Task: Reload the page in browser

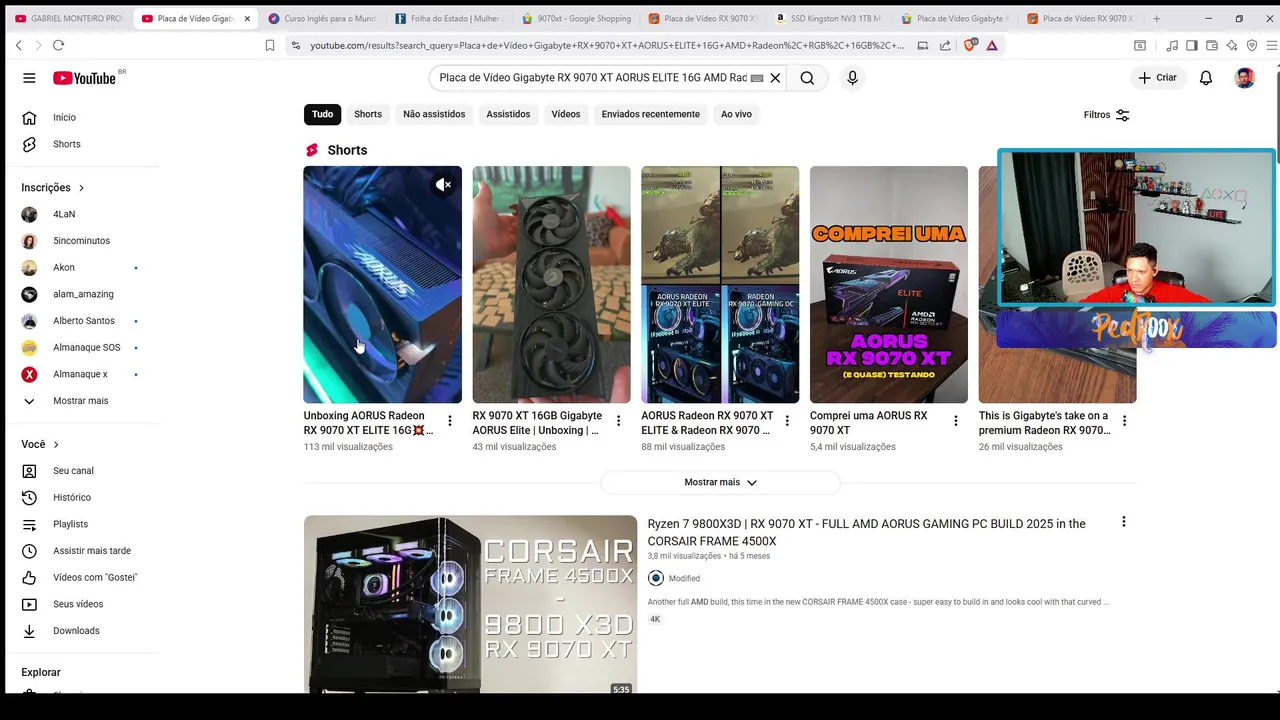Action: point(58,45)
